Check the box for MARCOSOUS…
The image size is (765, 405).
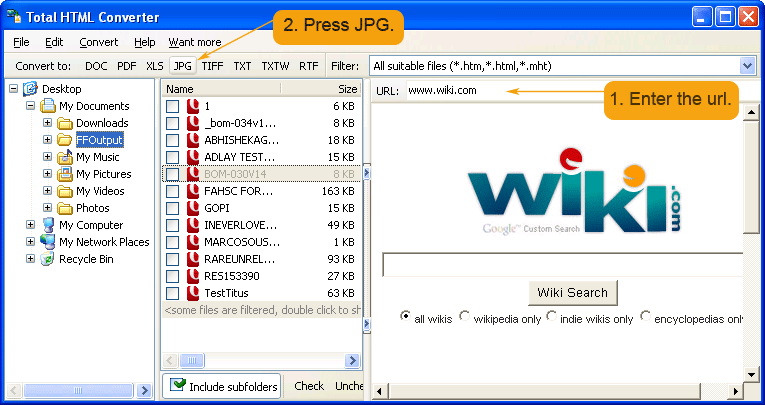(172, 243)
